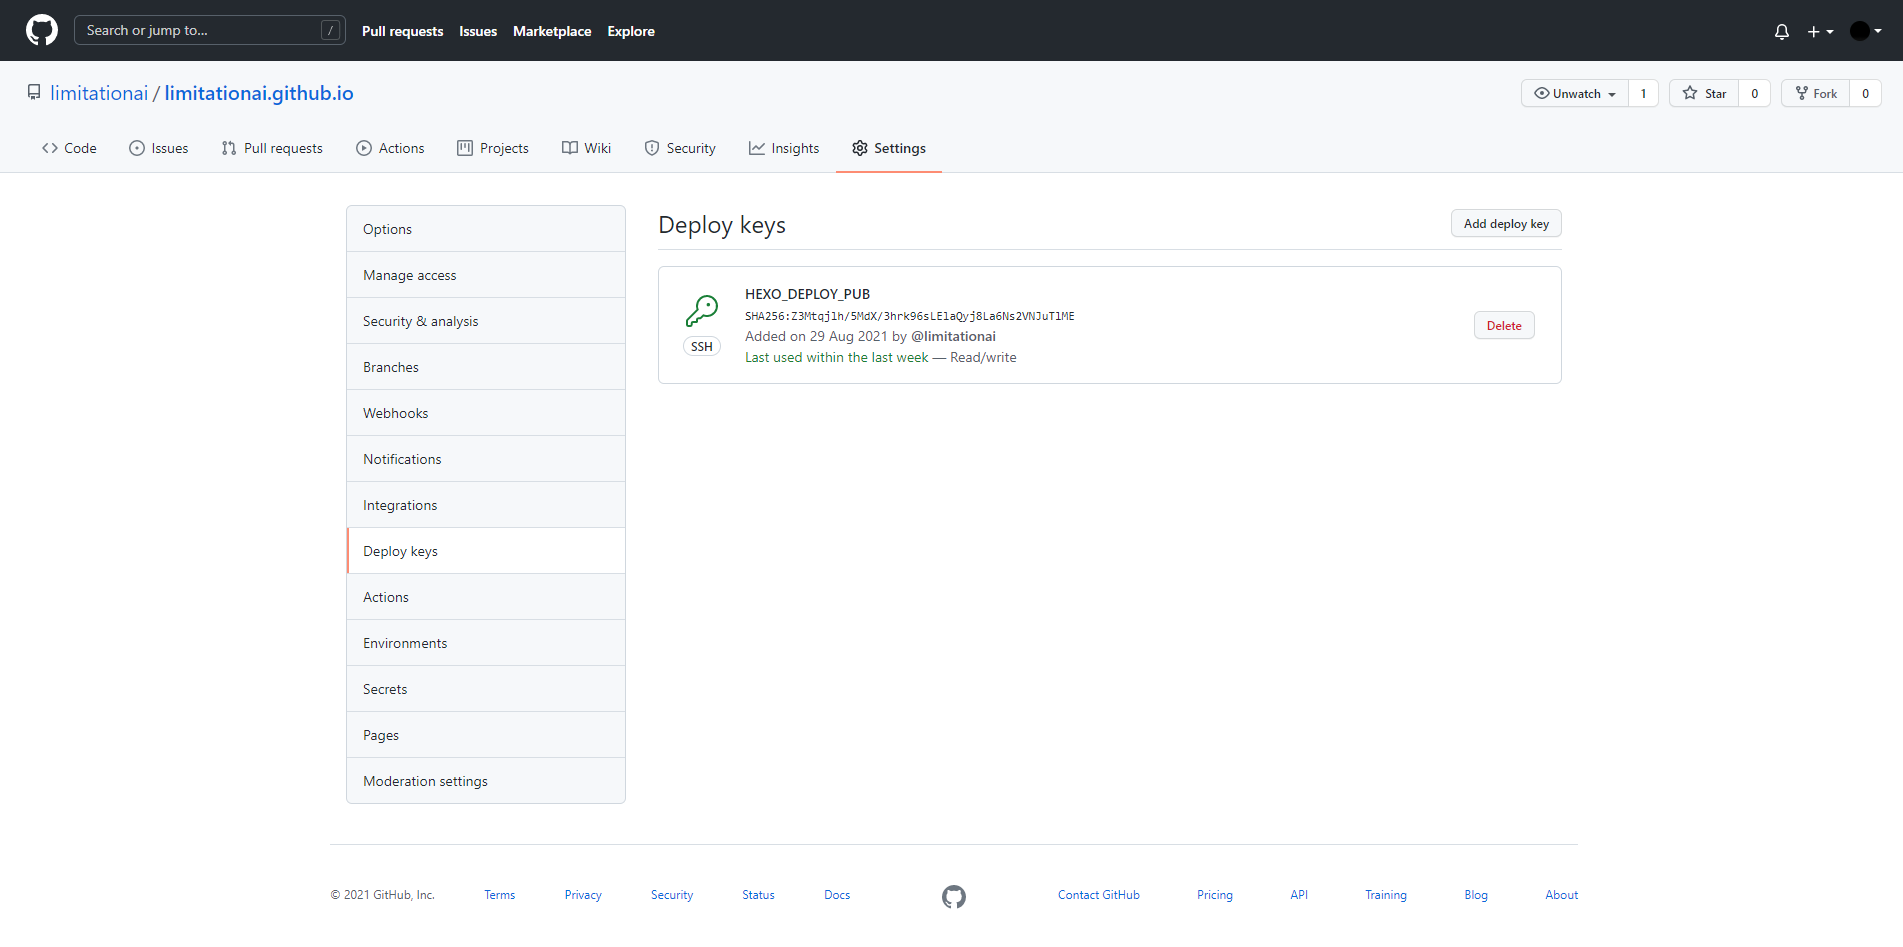The width and height of the screenshot is (1903, 947).
Task: Select Deploy keys in sidebar
Action: [x=486, y=551]
